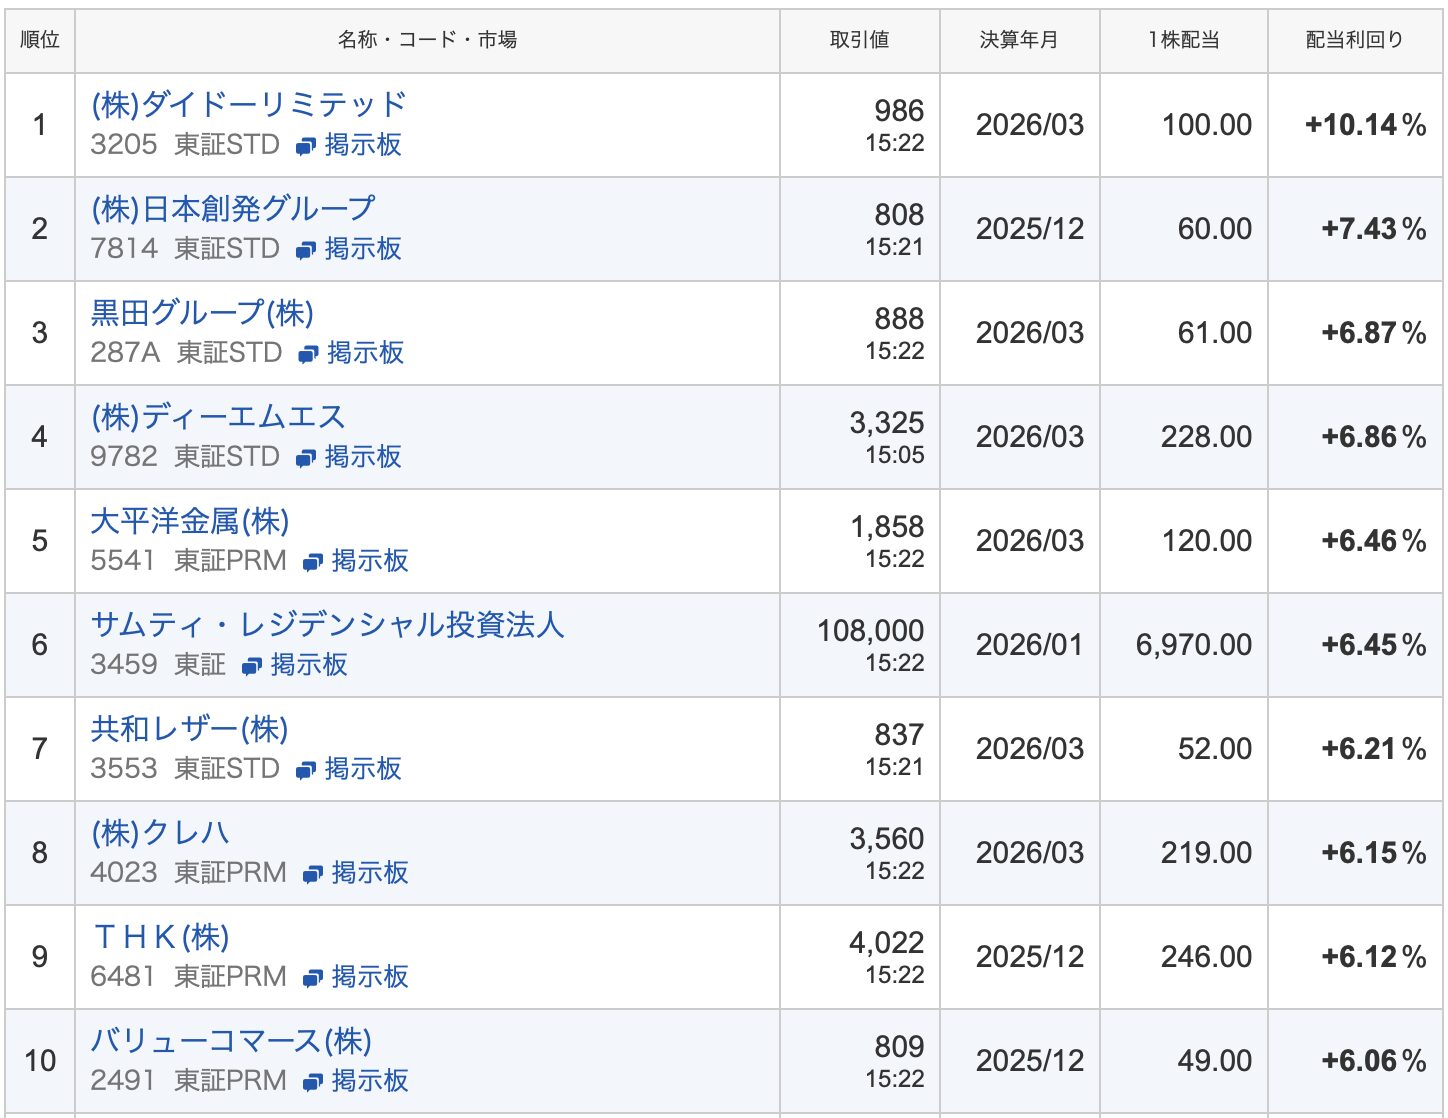Image resolution: width=1448 pixels, height=1118 pixels.
Task: Select the +6.12% dividend yield value
Action: (x=1374, y=957)
